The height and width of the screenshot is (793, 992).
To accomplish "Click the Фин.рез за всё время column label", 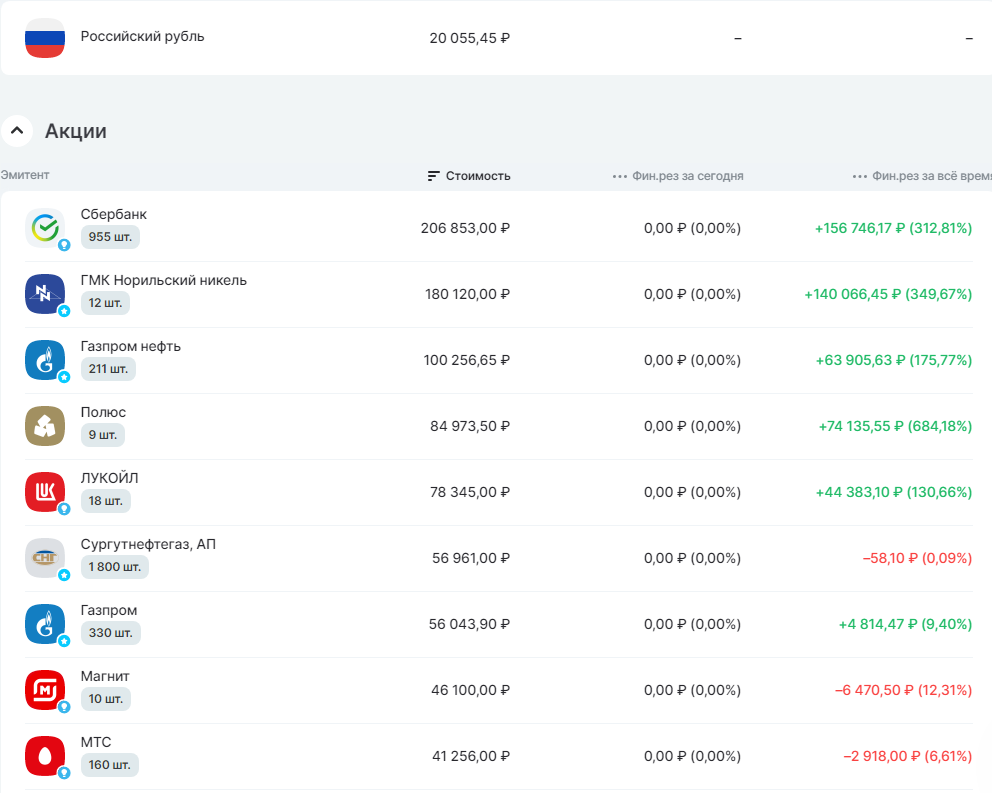I will pyautogui.click(x=932, y=176).
